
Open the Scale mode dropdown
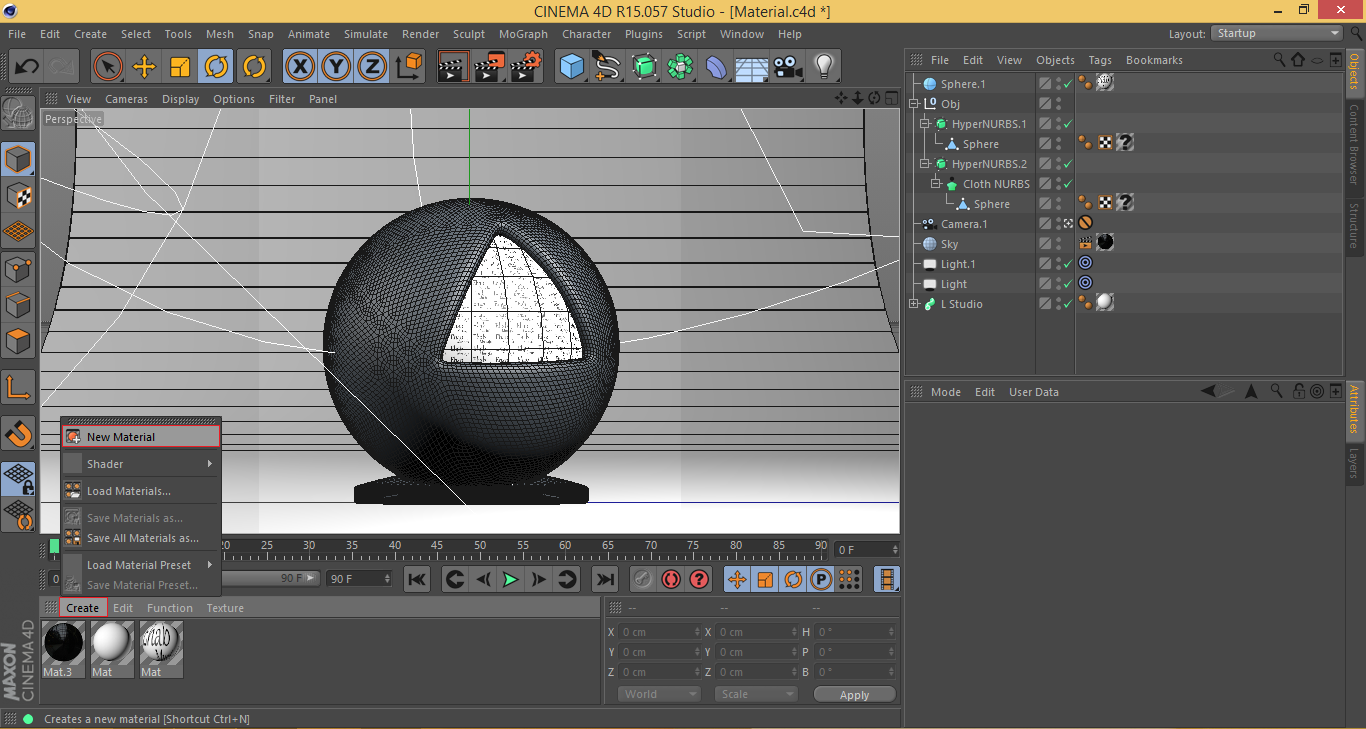[x=756, y=694]
